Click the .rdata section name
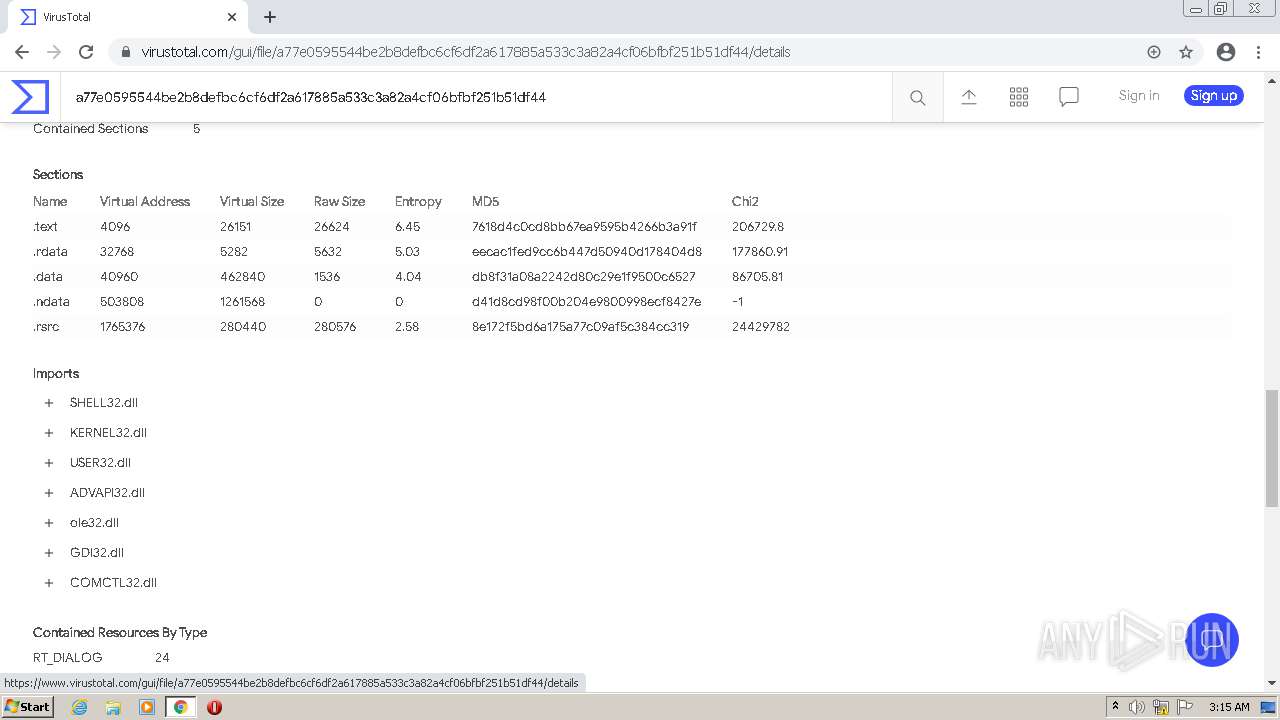Screen dimensions: 1280x720 50,252
